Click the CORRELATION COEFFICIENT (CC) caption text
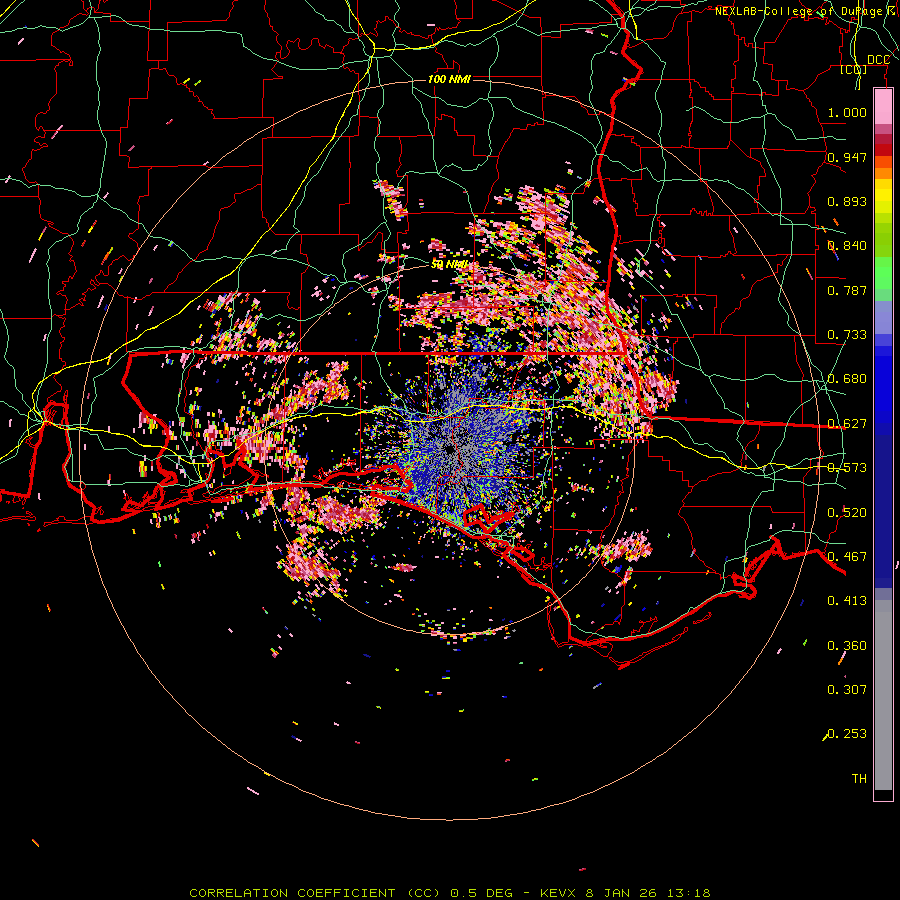 click(x=315, y=893)
